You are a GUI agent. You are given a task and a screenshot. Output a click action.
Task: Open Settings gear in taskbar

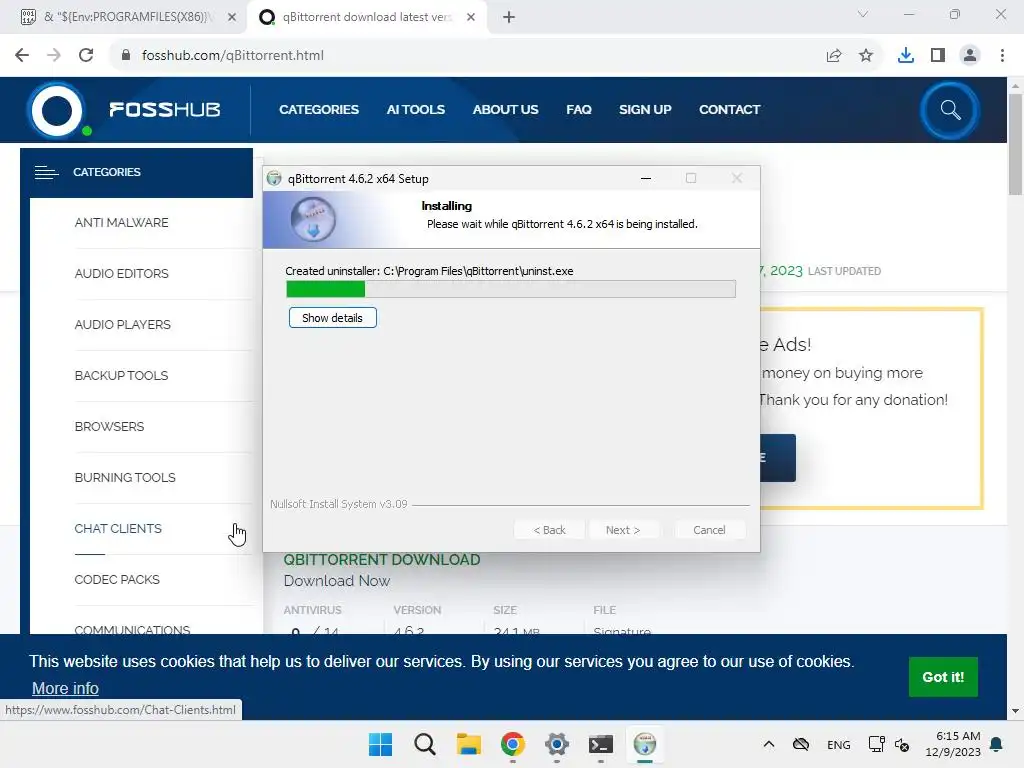pos(556,744)
